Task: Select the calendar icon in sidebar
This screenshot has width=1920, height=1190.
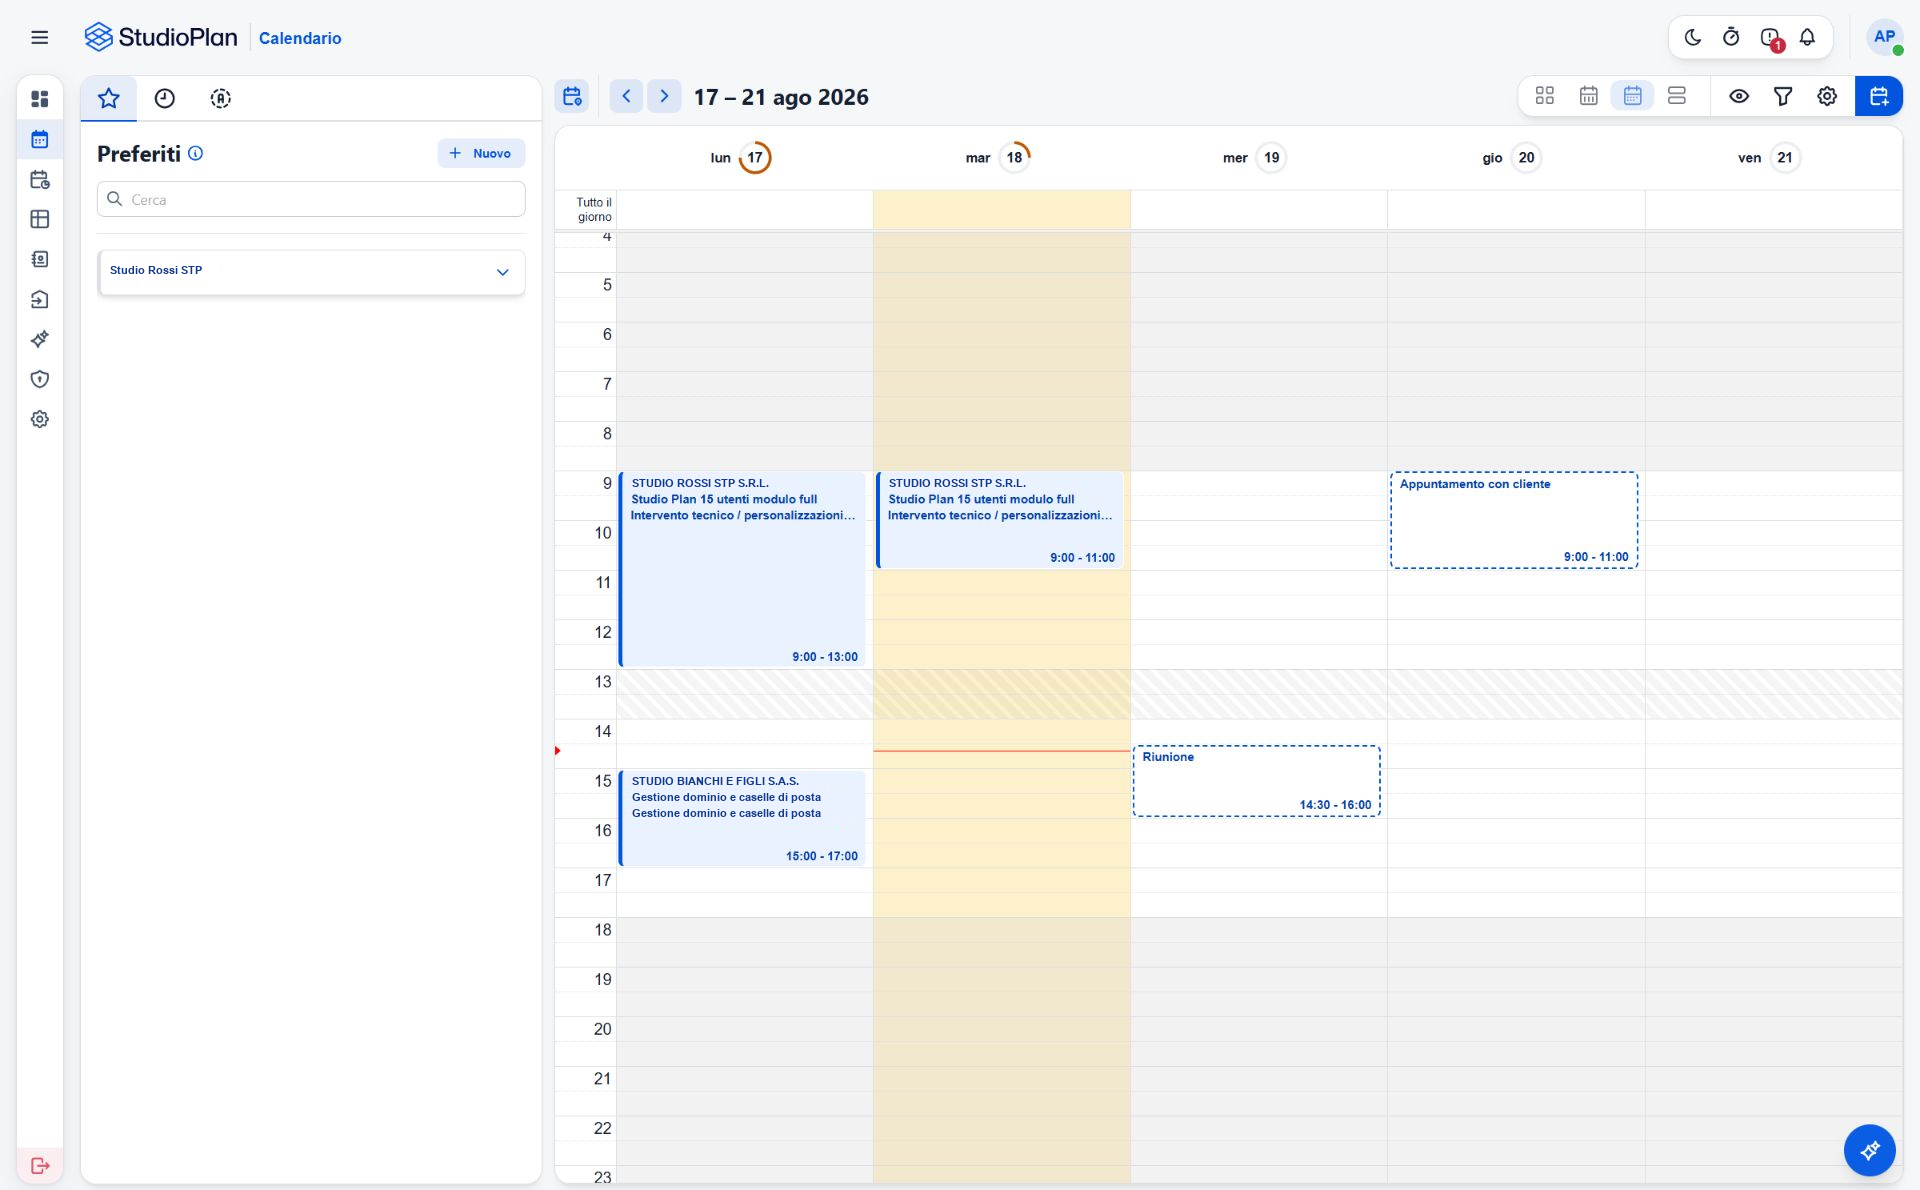Action: point(40,139)
